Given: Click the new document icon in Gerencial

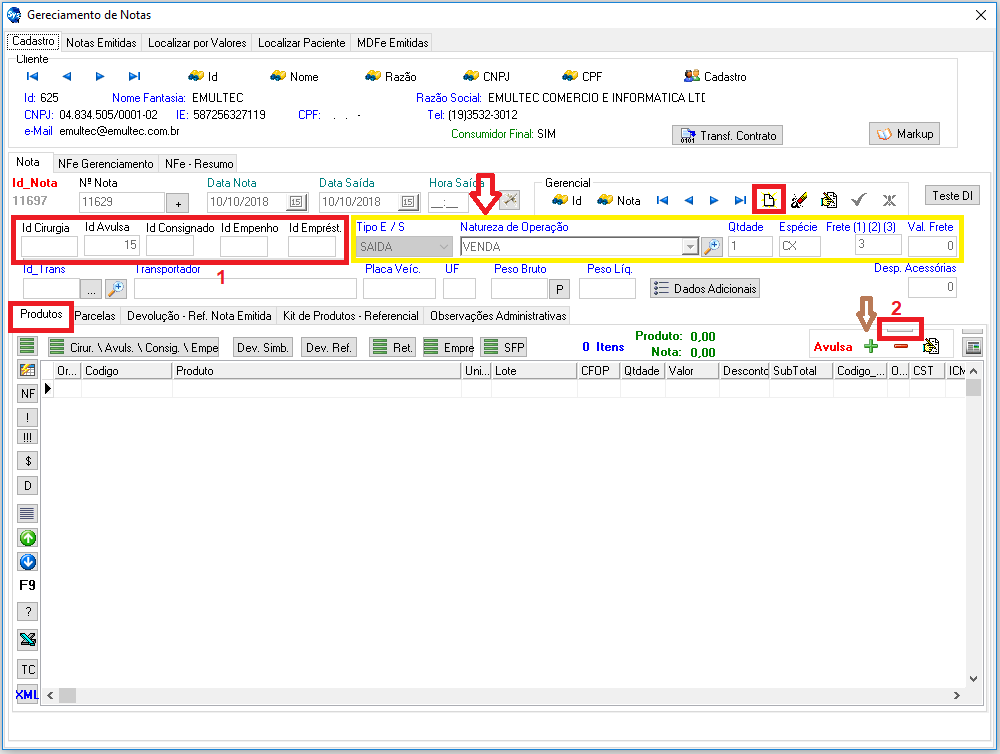Looking at the screenshot, I should pyautogui.click(x=768, y=200).
